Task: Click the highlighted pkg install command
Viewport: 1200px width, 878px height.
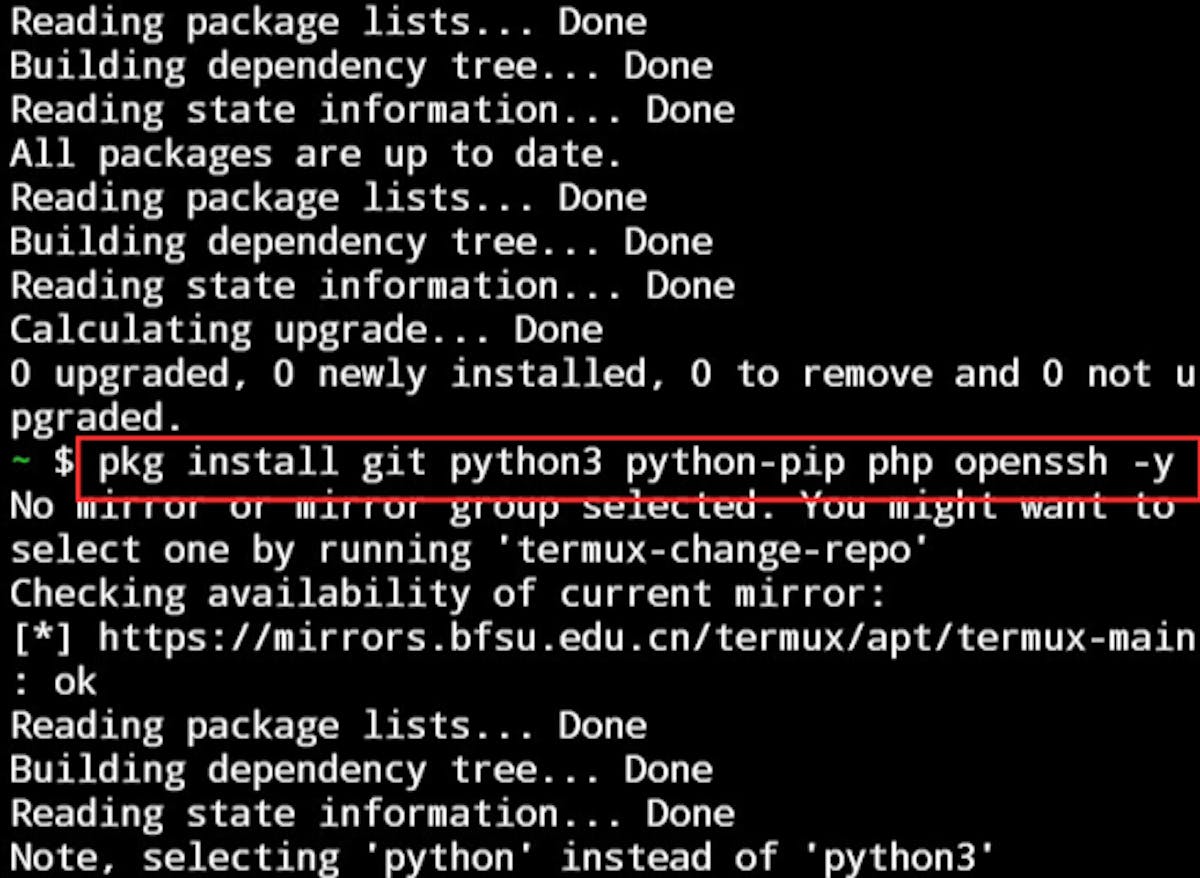Action: coord(636,464)
